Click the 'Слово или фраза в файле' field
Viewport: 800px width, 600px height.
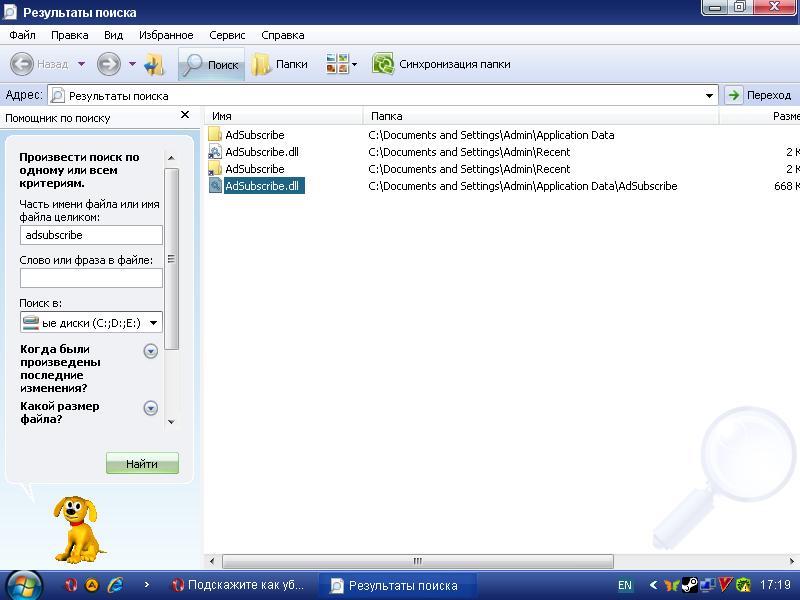pos(91,278)
